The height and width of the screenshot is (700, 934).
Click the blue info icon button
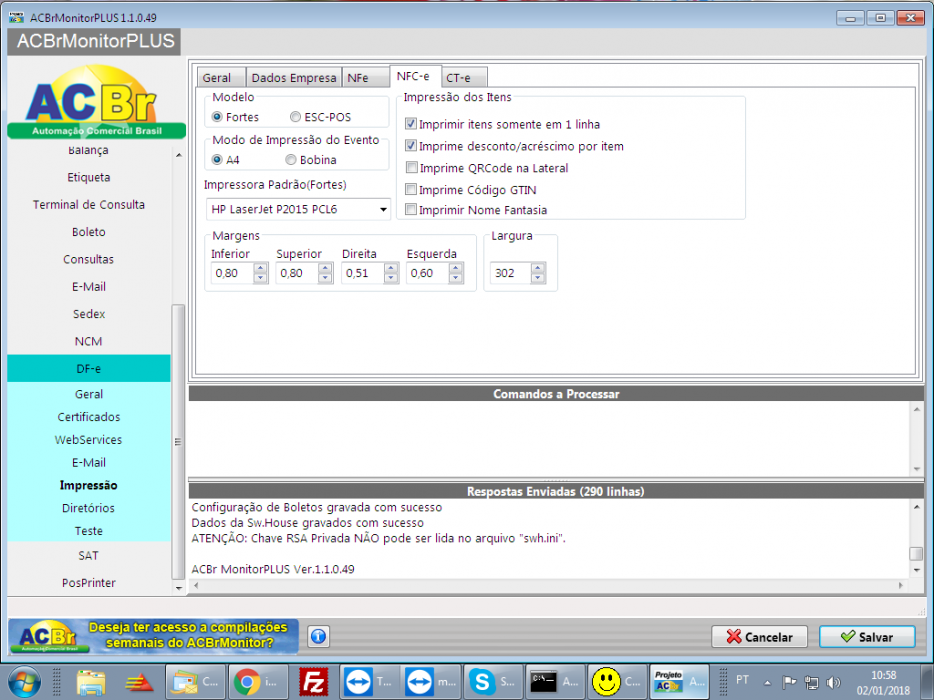point(319,636)
